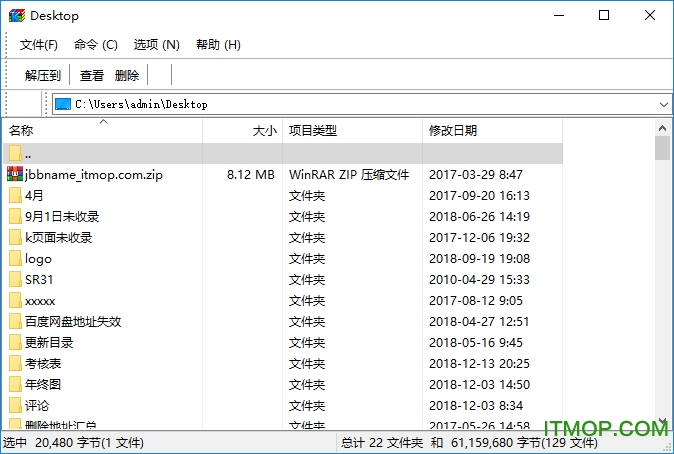
Task: Sort by the 修改日期 column header
Action: pyautogui.click(x=493, y=130)
